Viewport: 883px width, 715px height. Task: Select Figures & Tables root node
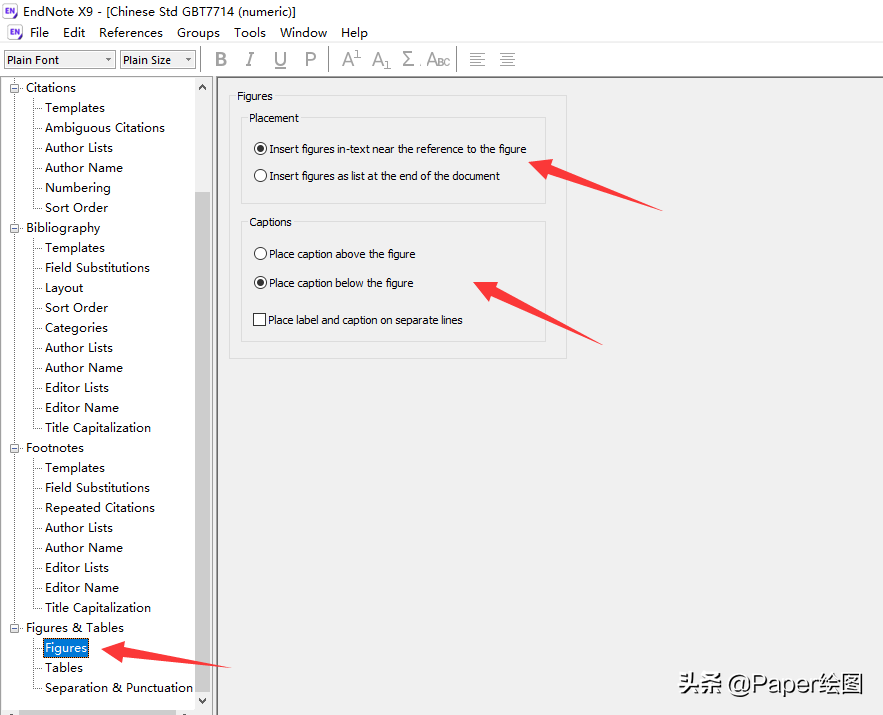point(75,627)
